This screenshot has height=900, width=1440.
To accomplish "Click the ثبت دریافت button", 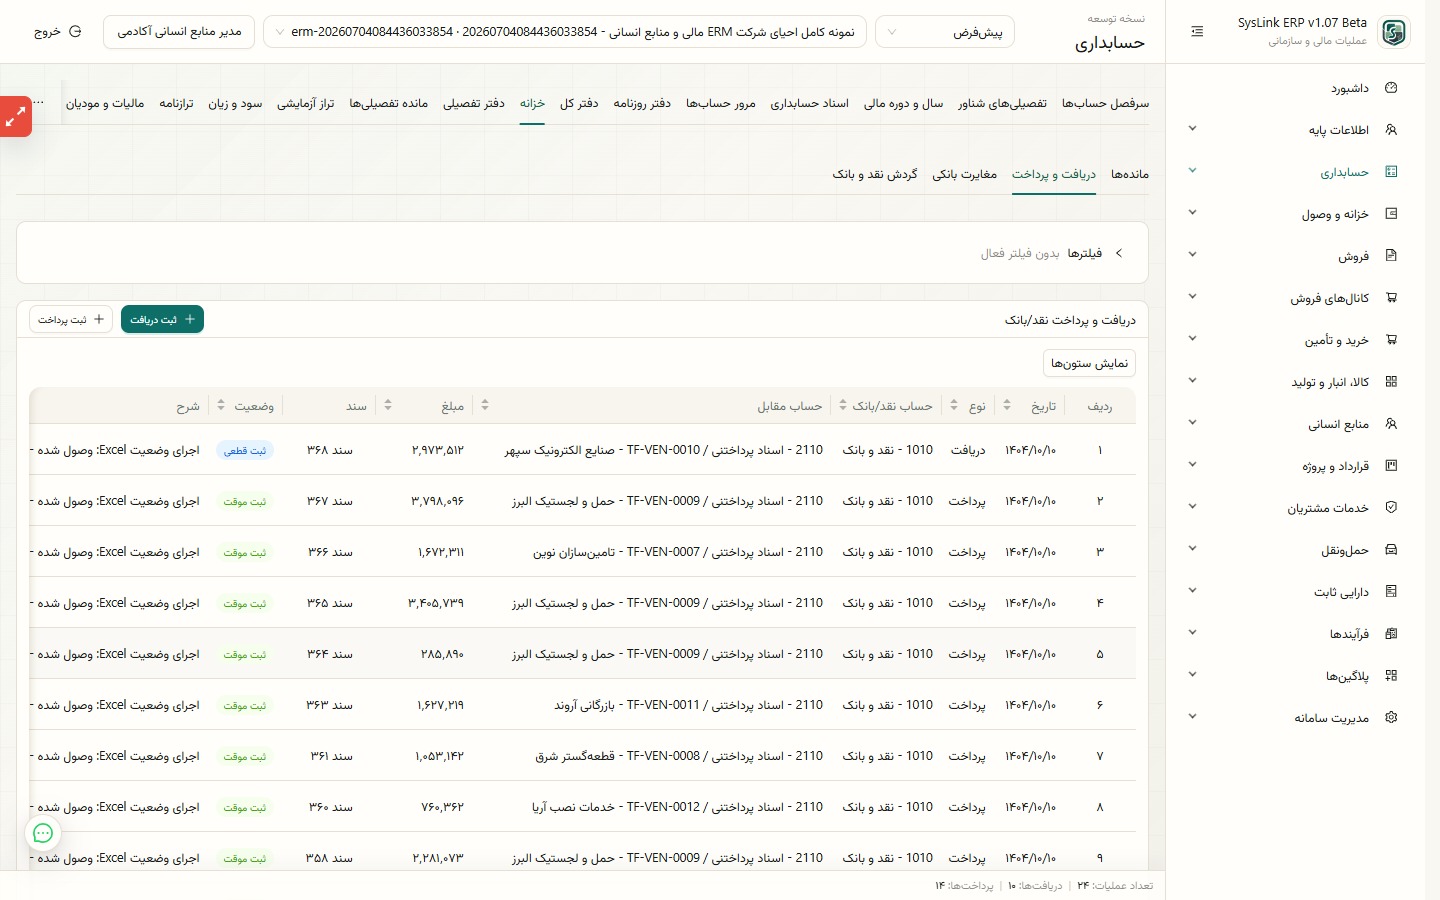I will point(162,319).
